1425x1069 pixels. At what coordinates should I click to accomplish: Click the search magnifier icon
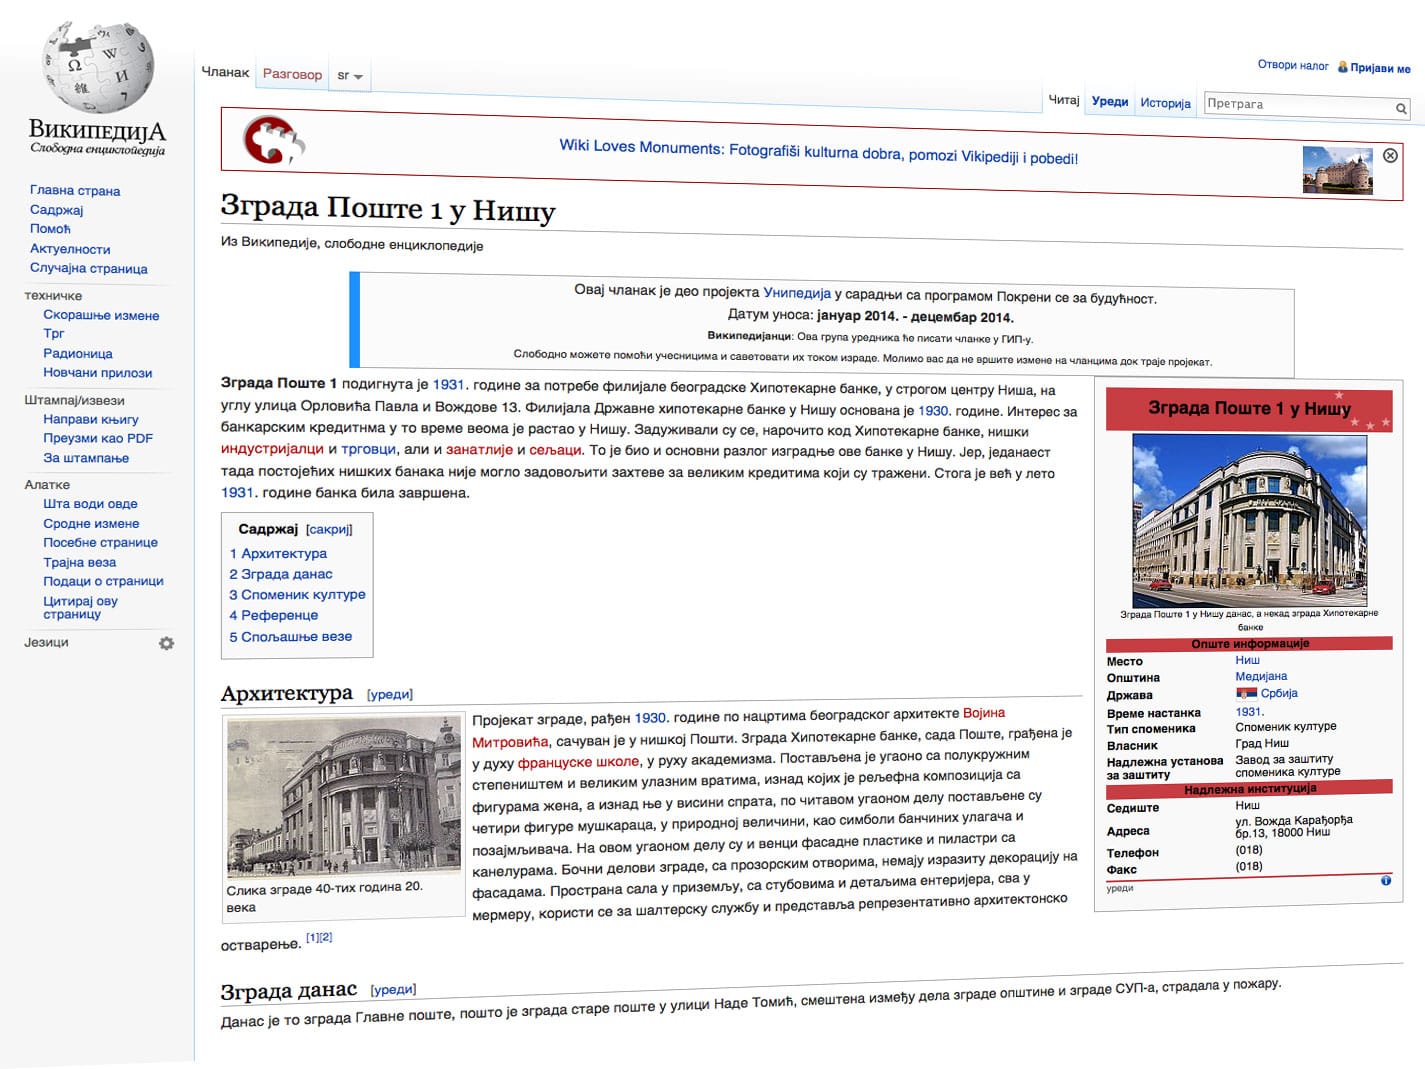click(1401, 107)
